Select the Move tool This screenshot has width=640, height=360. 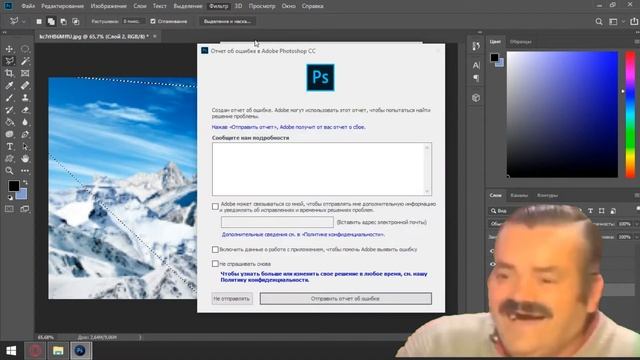(x=9, y=49)
